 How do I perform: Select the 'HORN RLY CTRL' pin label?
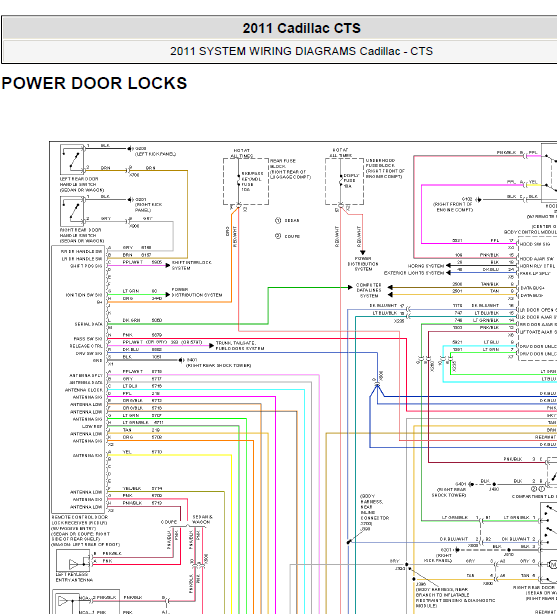tap(537, 266)
